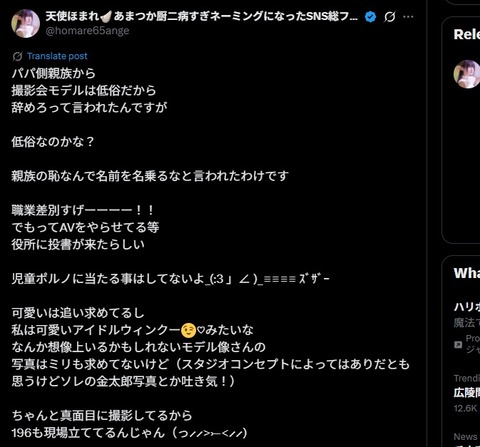Open the News item in sidebar
This screenshot has width=480, height=447.
[x=465, y=436]
